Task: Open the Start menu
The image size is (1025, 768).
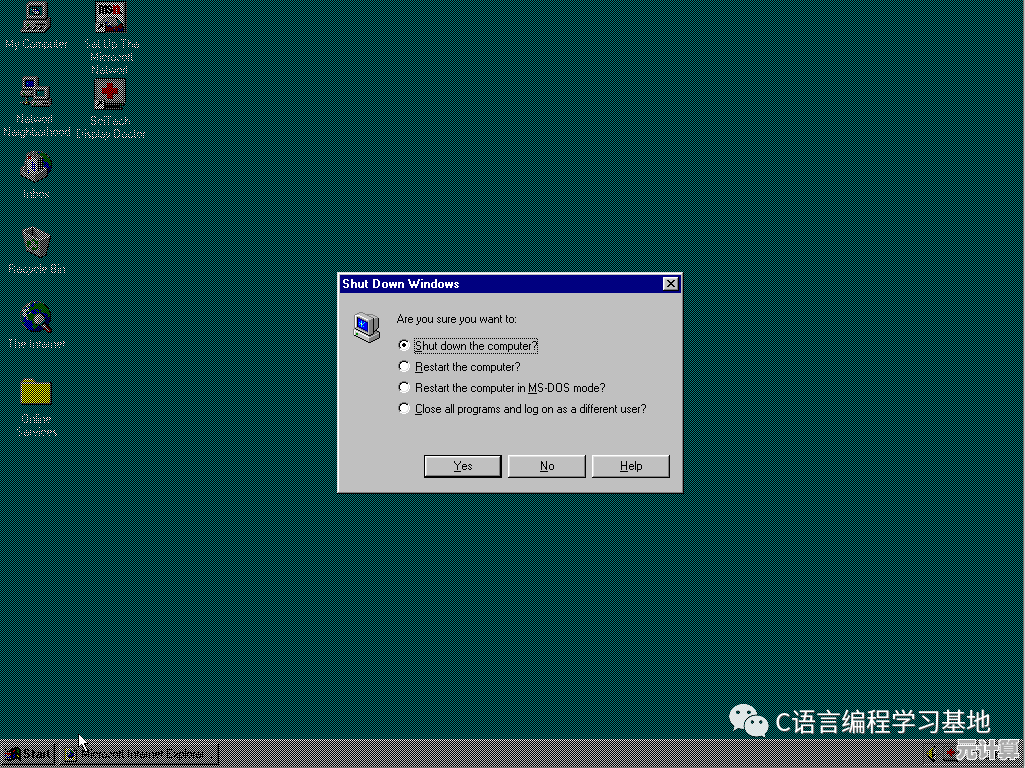Action: click(x=27, y=754)
